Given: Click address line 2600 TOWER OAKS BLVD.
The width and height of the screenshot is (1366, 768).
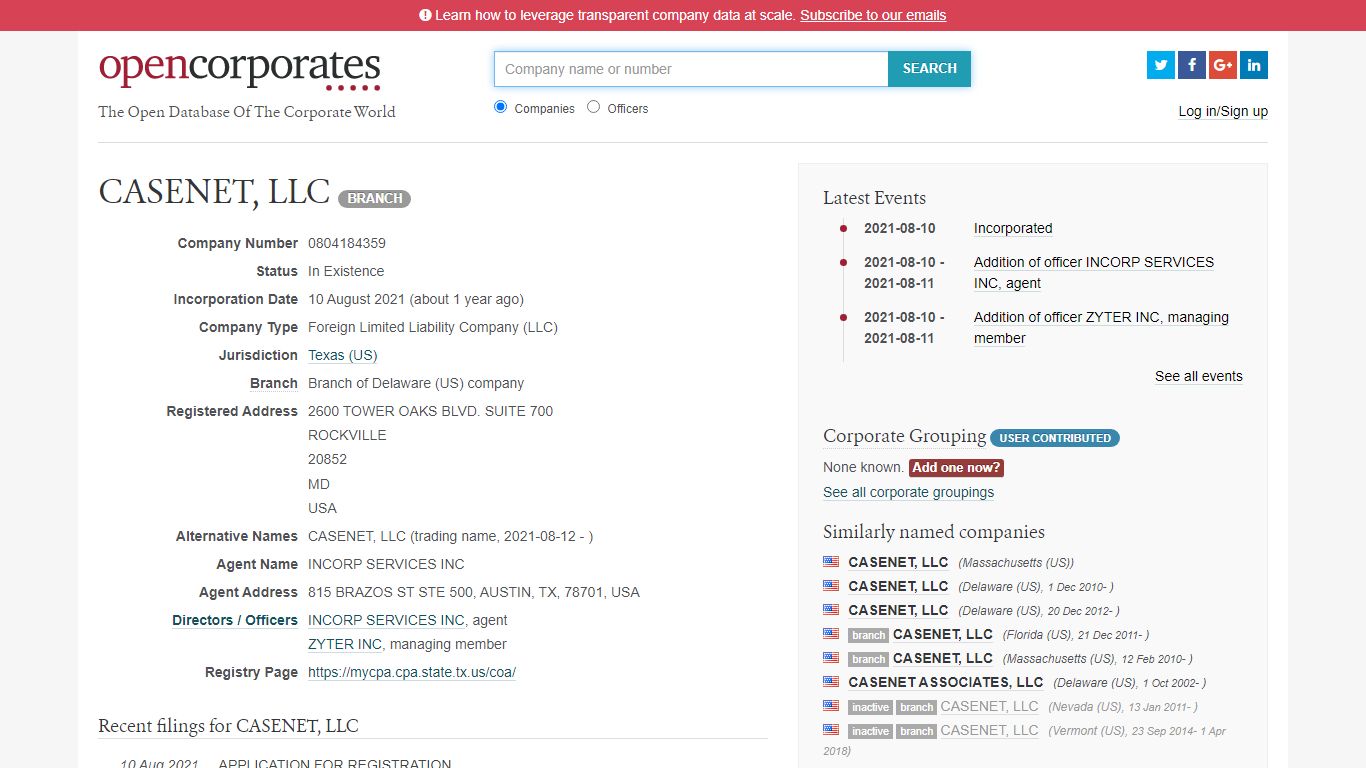Looking at the screenshot, I should pyautogui.click(x=430, y=411).
